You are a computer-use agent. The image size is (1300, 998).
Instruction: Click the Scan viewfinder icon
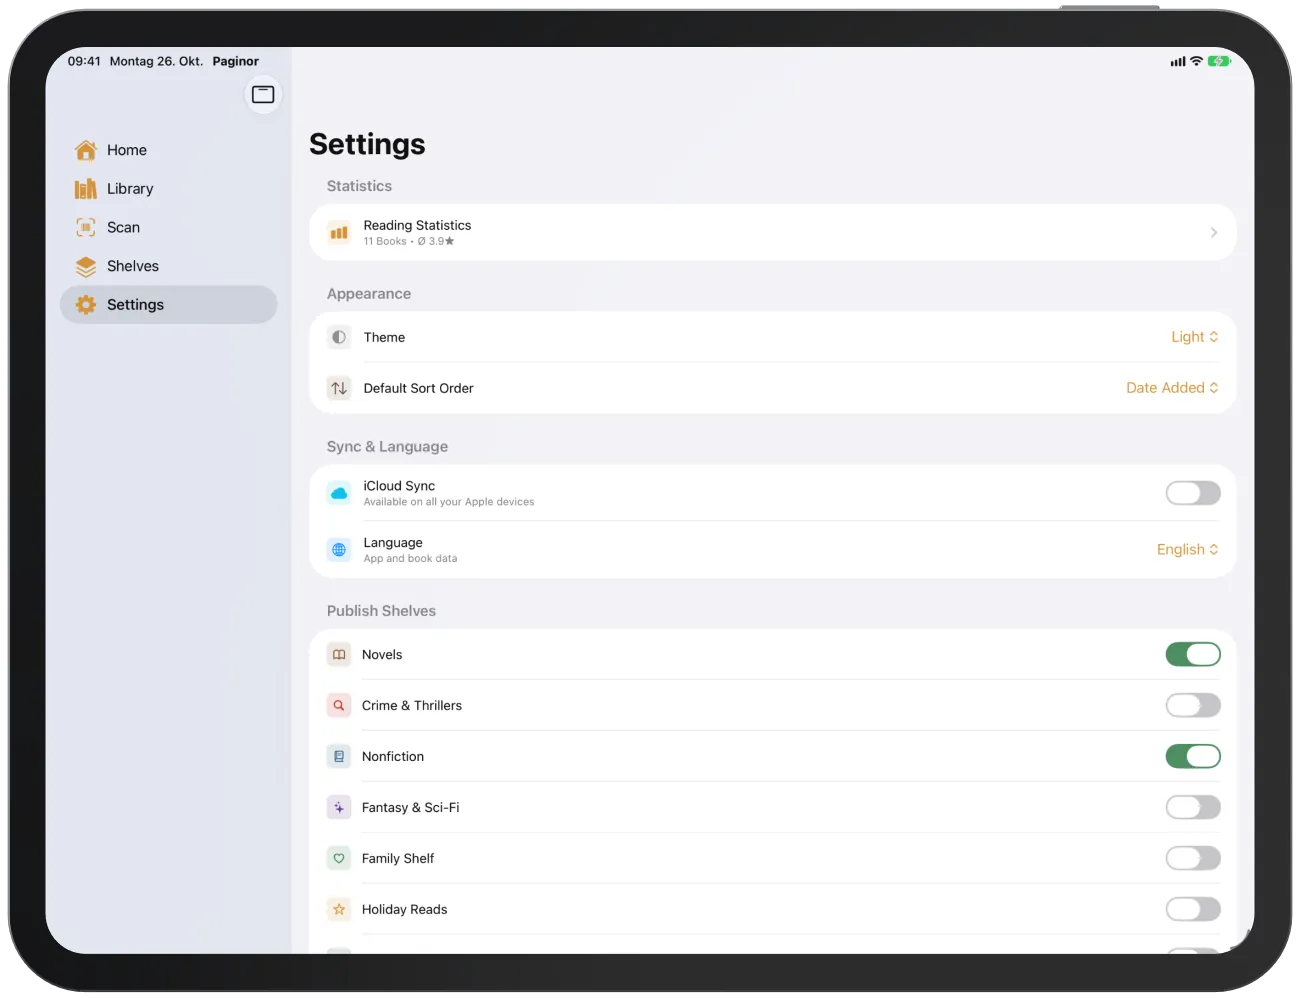pyautogui.click(x=86, y=228)
